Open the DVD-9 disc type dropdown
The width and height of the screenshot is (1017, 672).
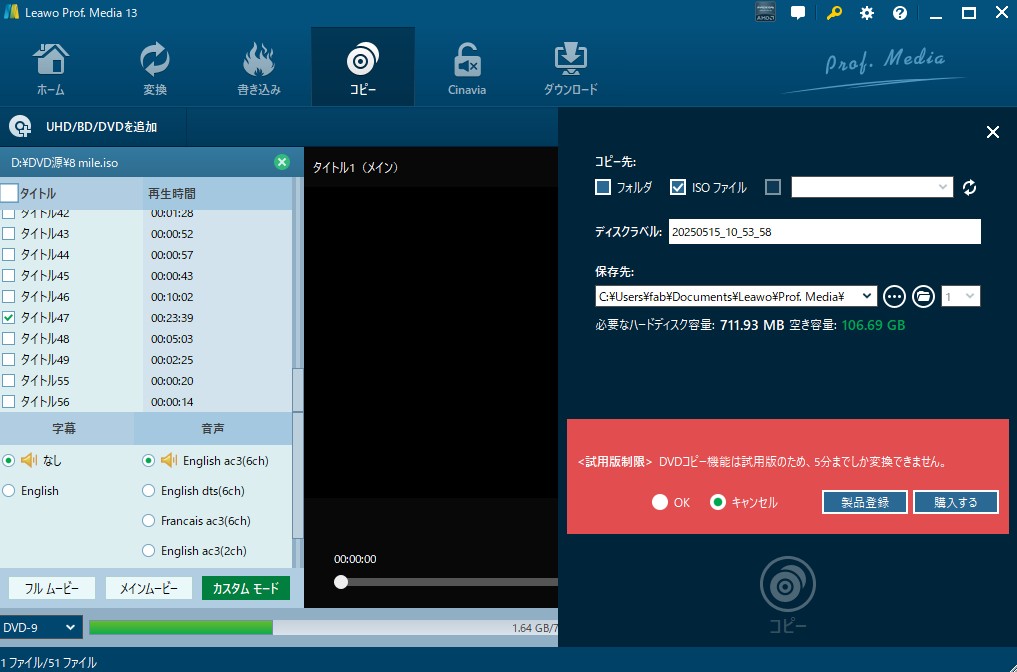pos(41,628)
